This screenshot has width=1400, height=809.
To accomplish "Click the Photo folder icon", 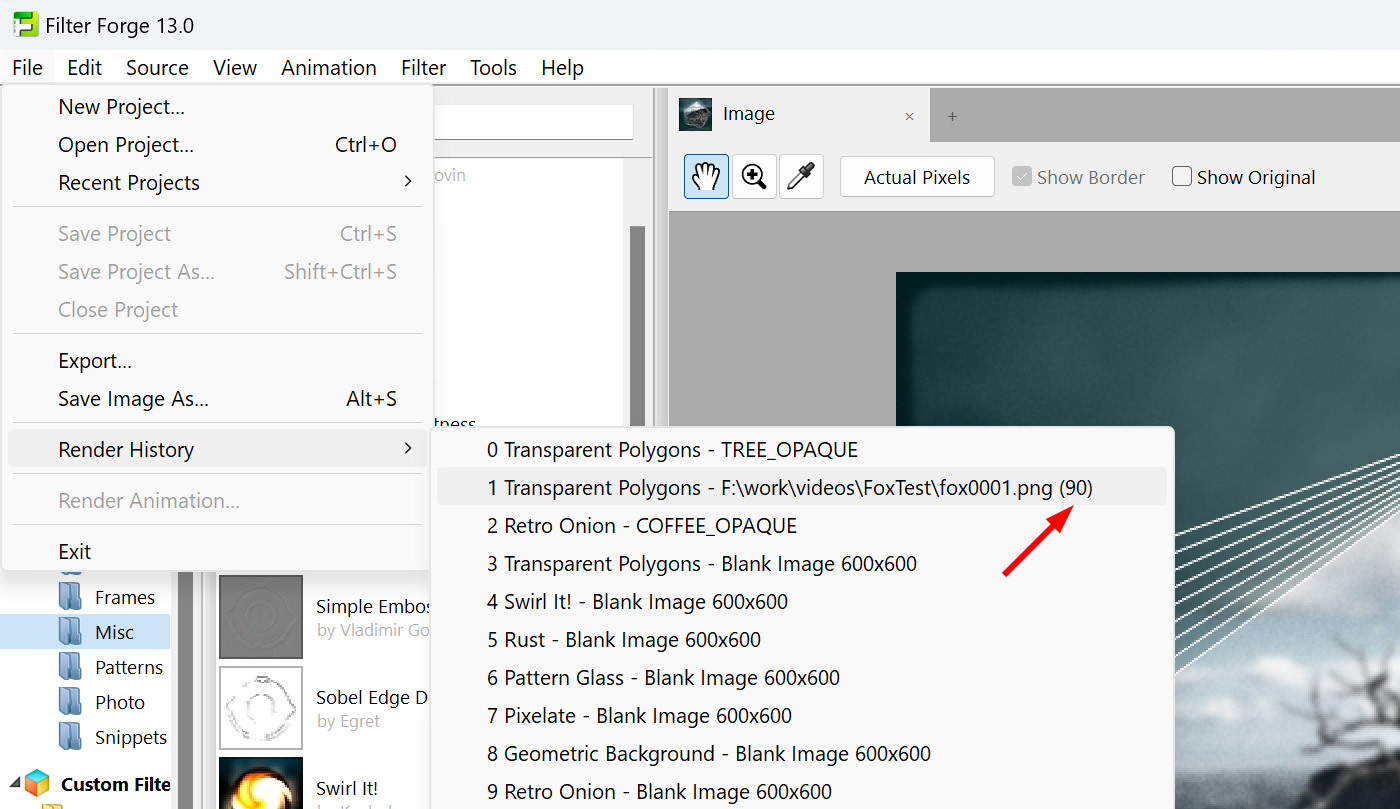I will point(70,702).
